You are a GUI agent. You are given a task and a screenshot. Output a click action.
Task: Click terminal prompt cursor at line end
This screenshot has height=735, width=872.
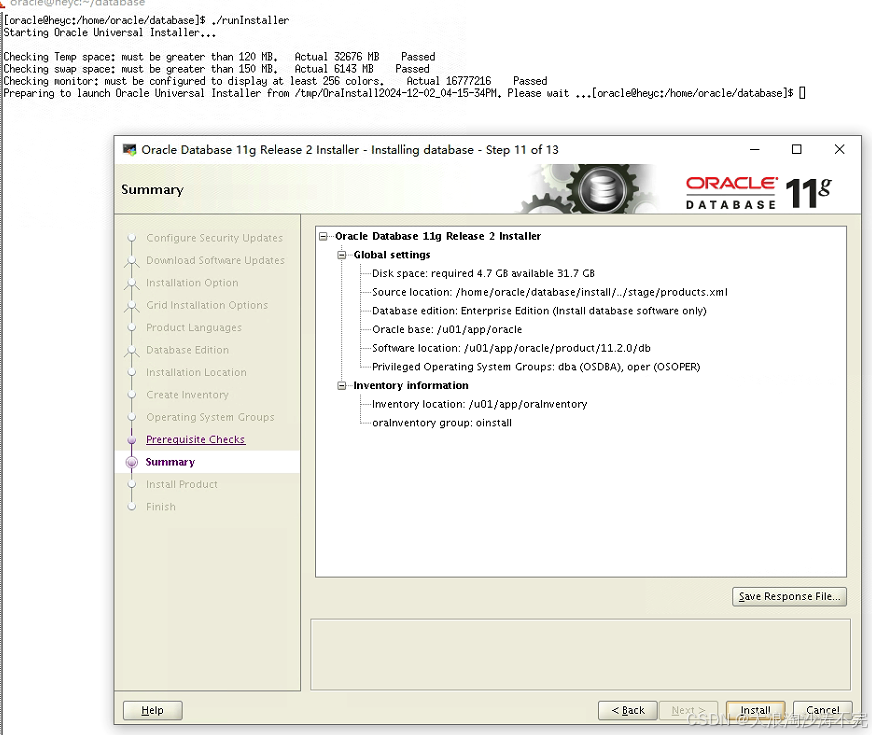802,93
